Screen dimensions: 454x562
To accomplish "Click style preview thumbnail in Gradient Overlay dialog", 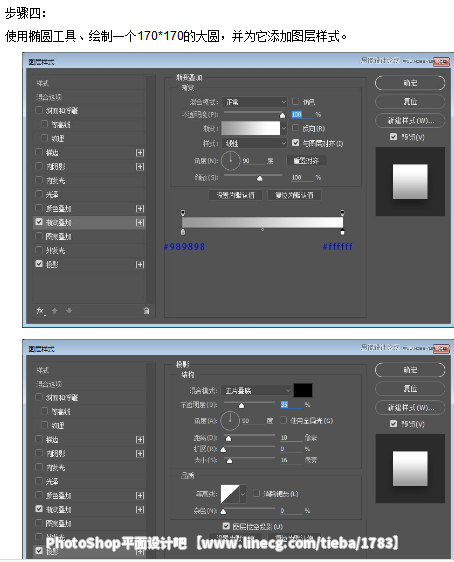I will (x=410, y=181).
